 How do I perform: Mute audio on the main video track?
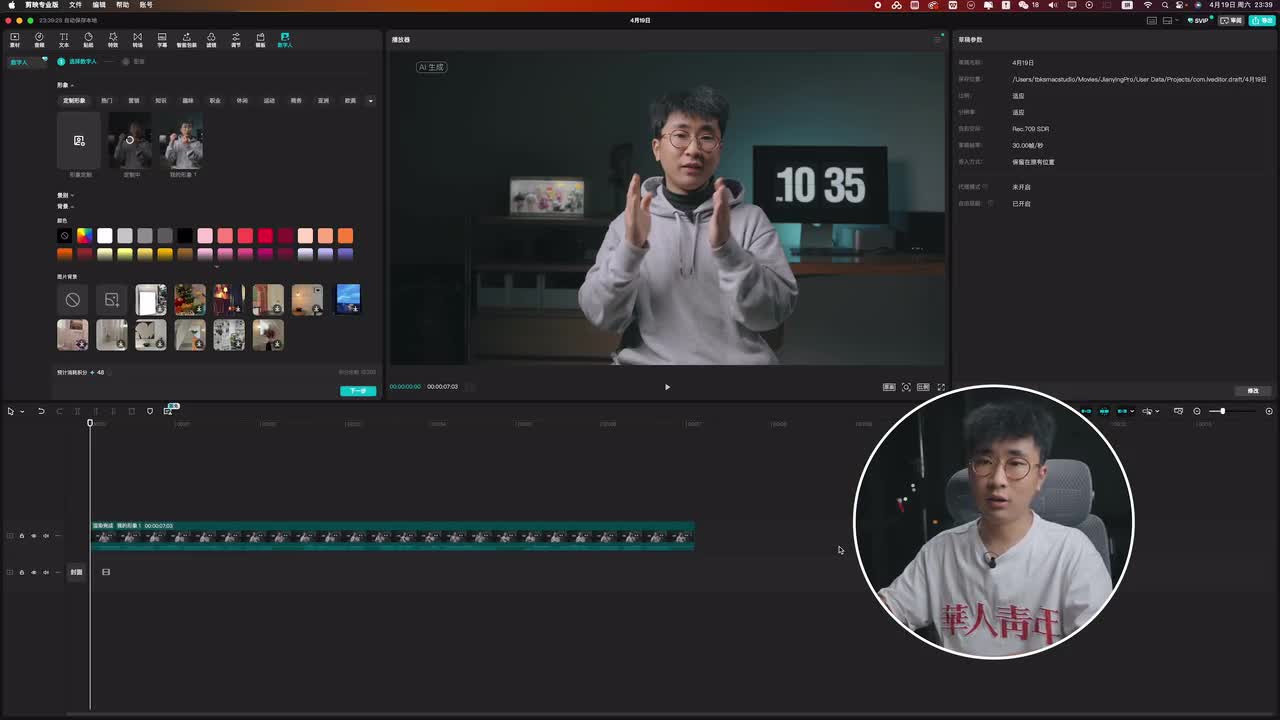click(45, 536)
